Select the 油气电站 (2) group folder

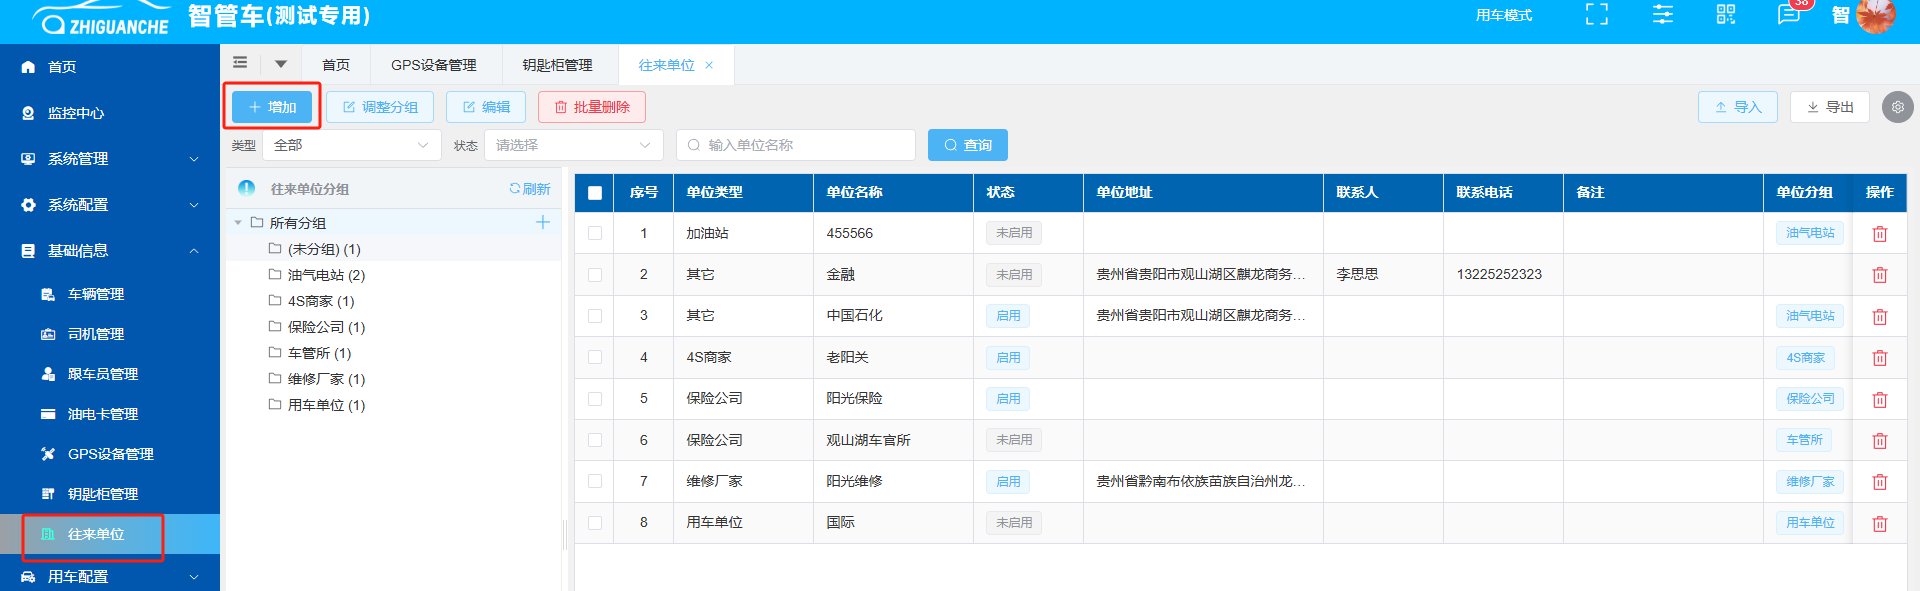[x=326, y=275]
